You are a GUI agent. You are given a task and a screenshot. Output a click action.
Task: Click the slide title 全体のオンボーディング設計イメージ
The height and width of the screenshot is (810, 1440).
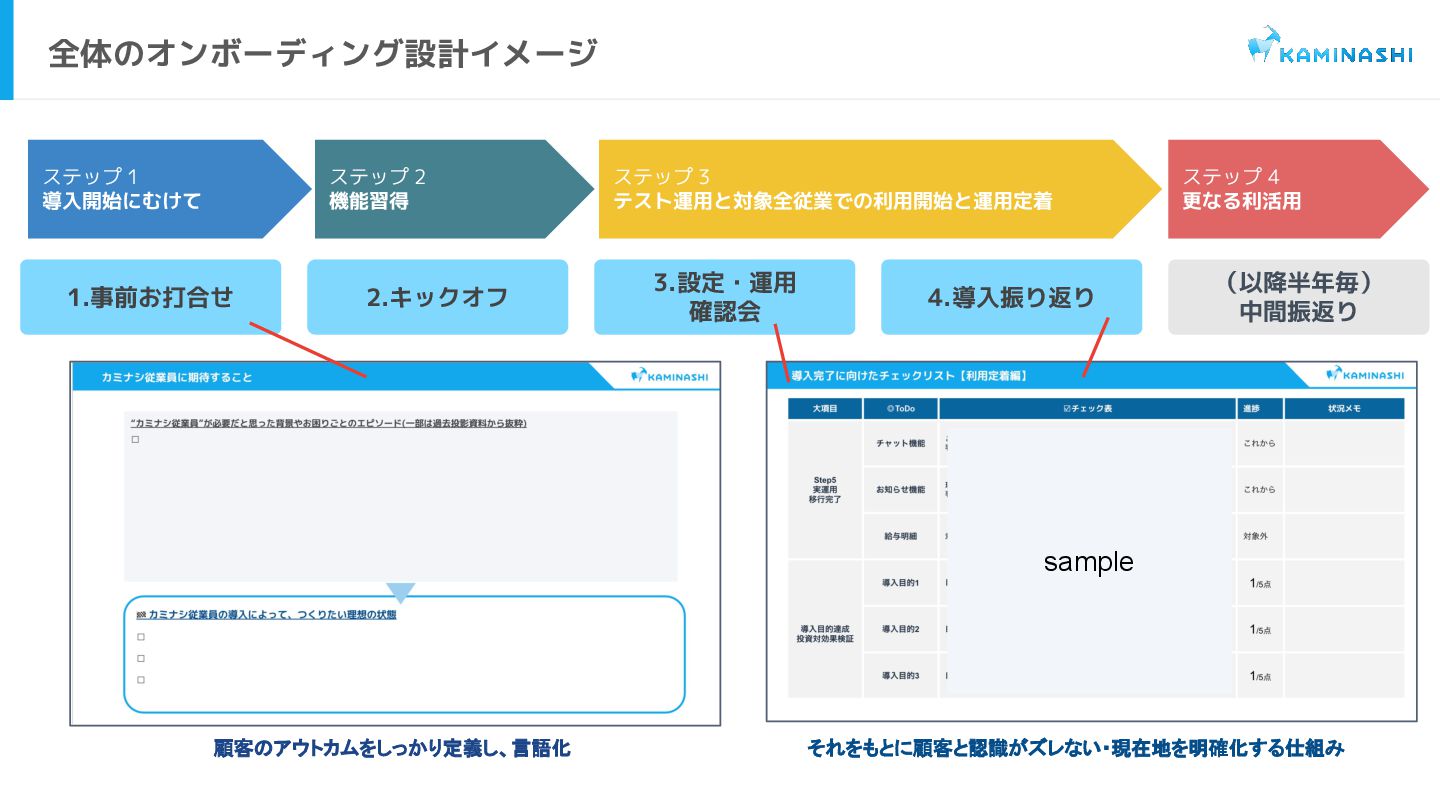(x=323, y=52)
